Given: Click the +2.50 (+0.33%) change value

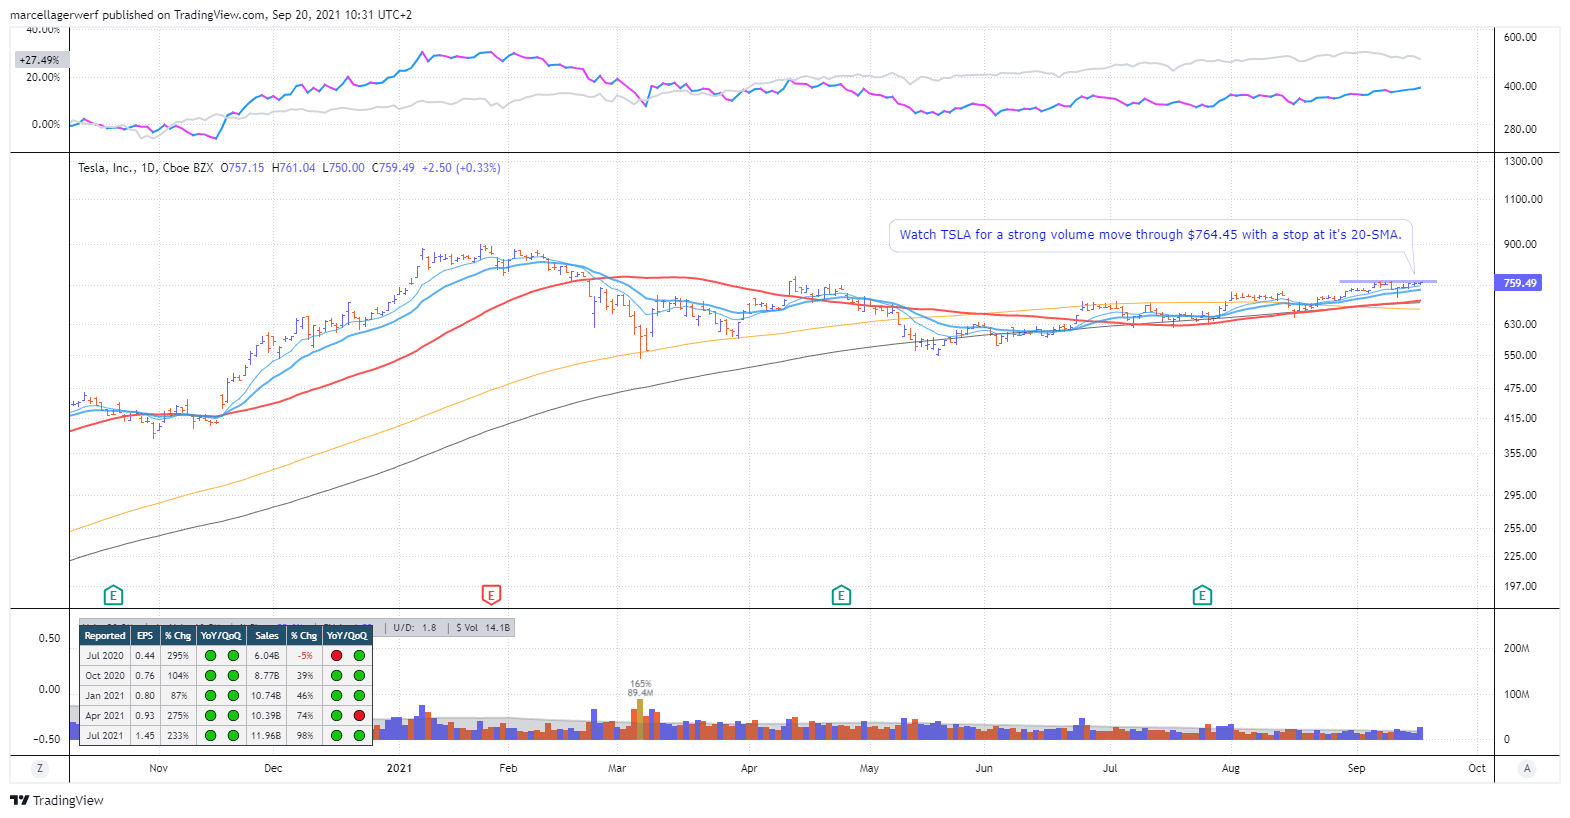Looking at the screenshot, I should [x=461, y=168].
